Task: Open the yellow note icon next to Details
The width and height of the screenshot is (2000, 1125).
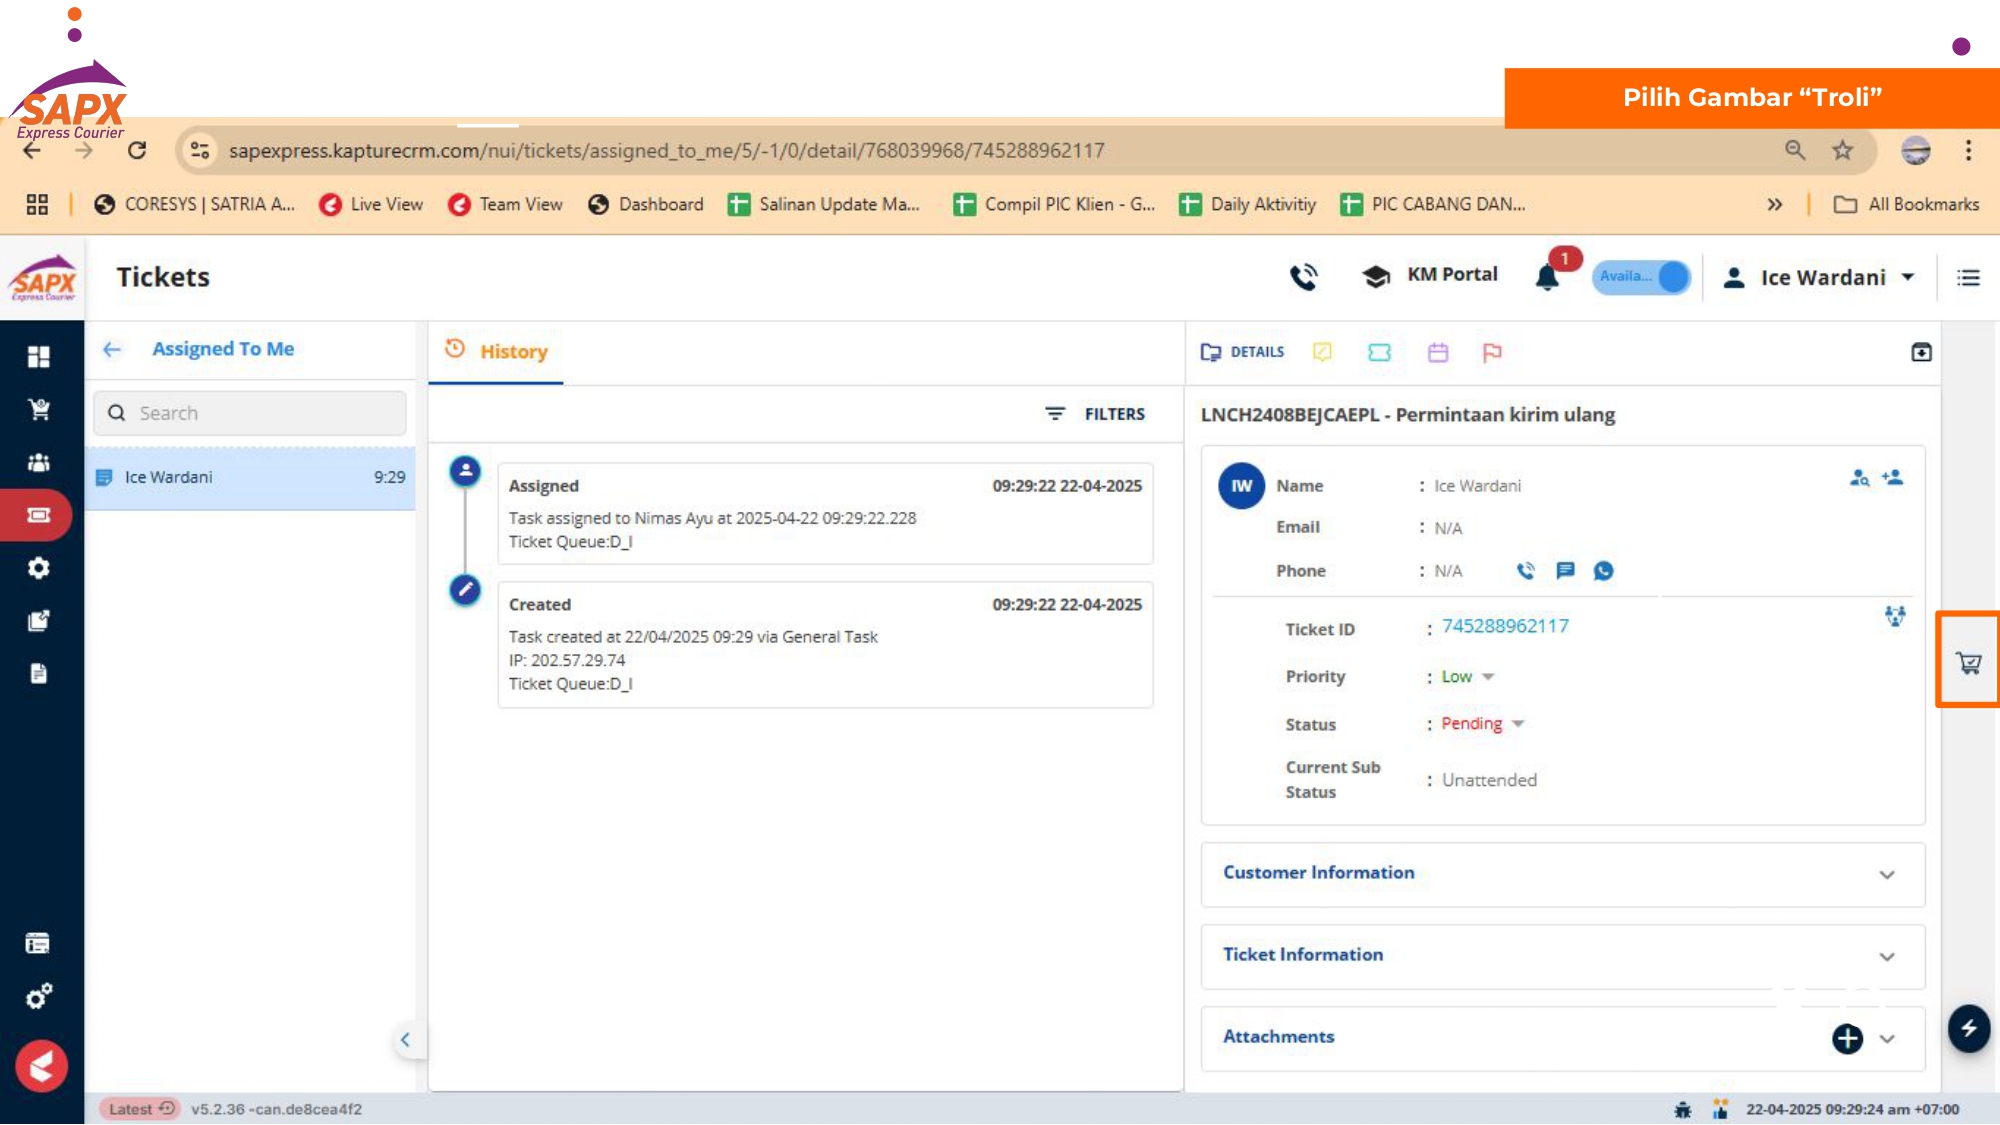Action: point(1322,352)
